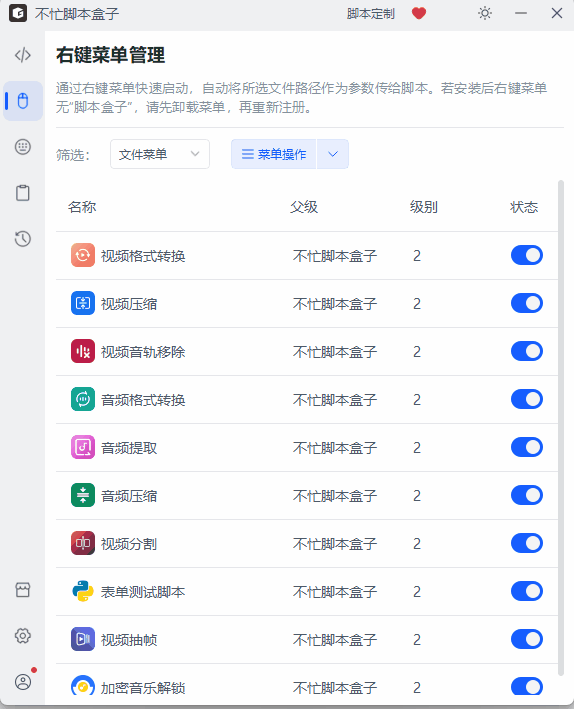Viewport: 574px width, 709px height.
Task: Click the red heart icon
Action: [x=419, y=14]
